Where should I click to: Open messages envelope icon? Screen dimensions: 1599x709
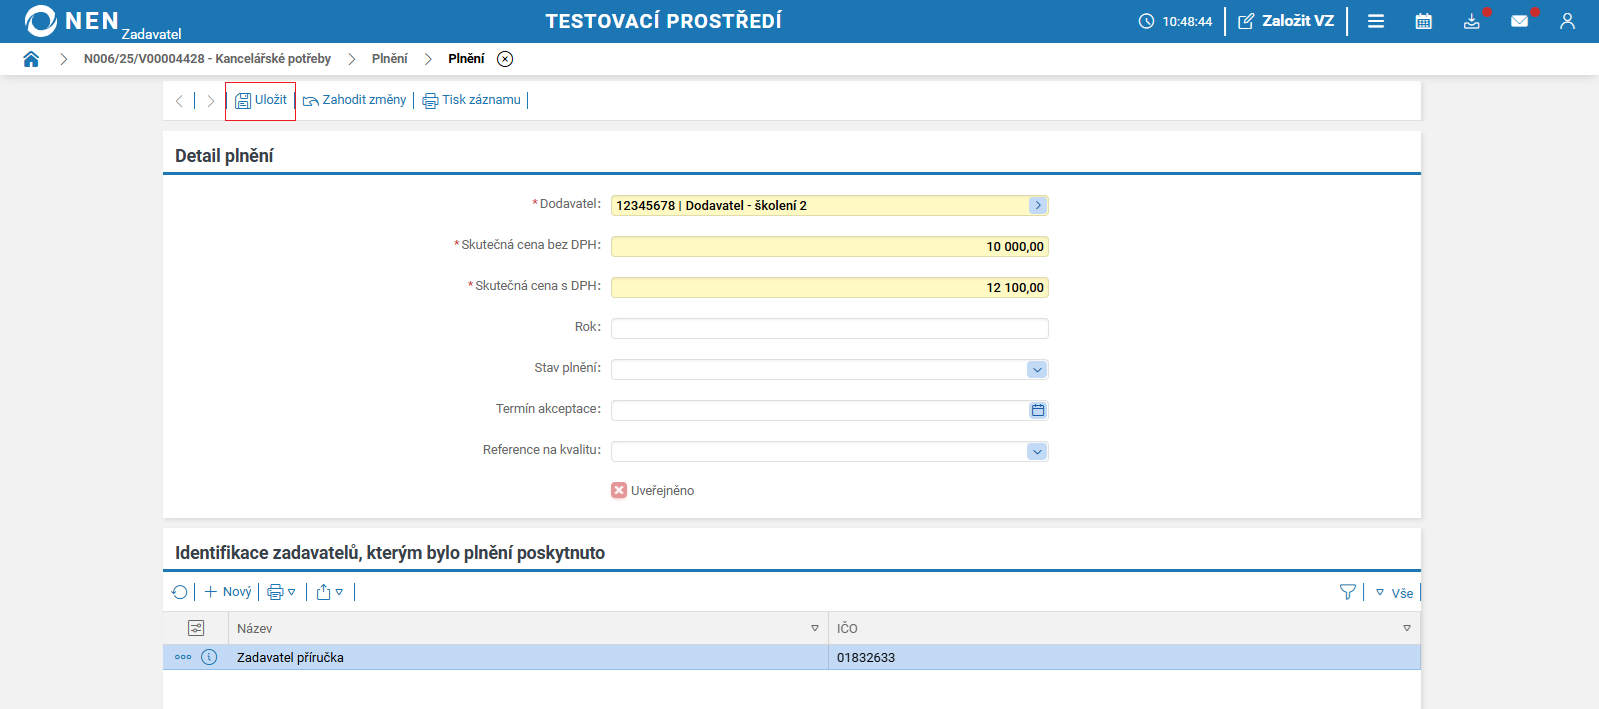[x=1520, y=21]
